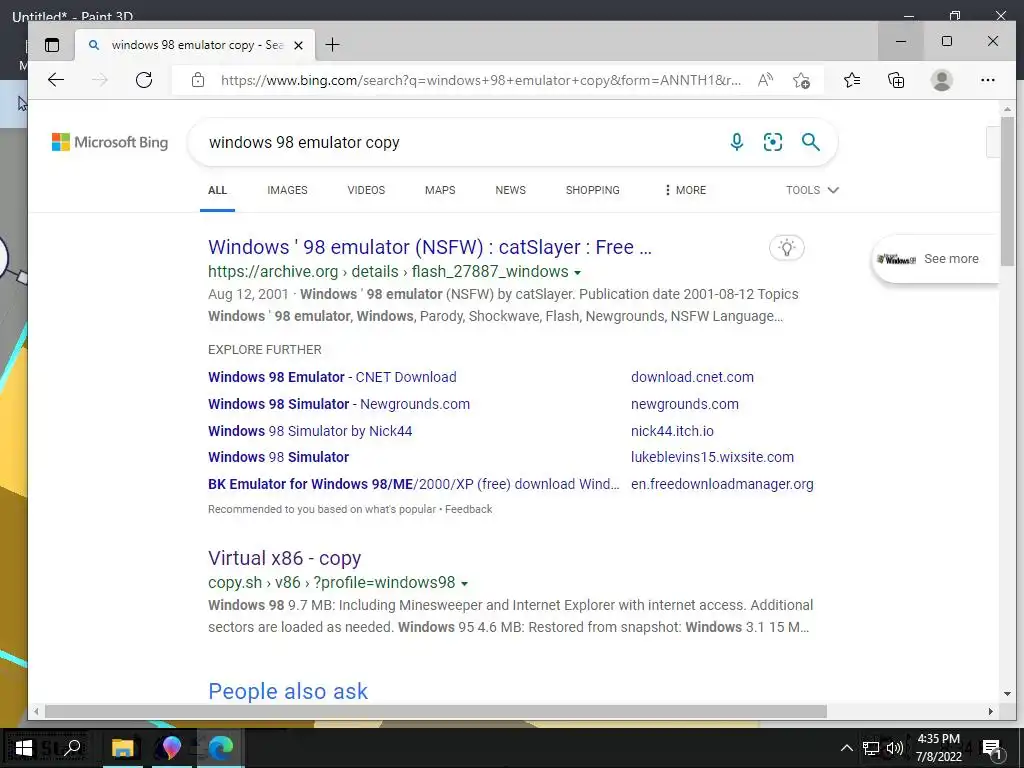Click Microsoft Edge taskbar icon

pos(222,748)
